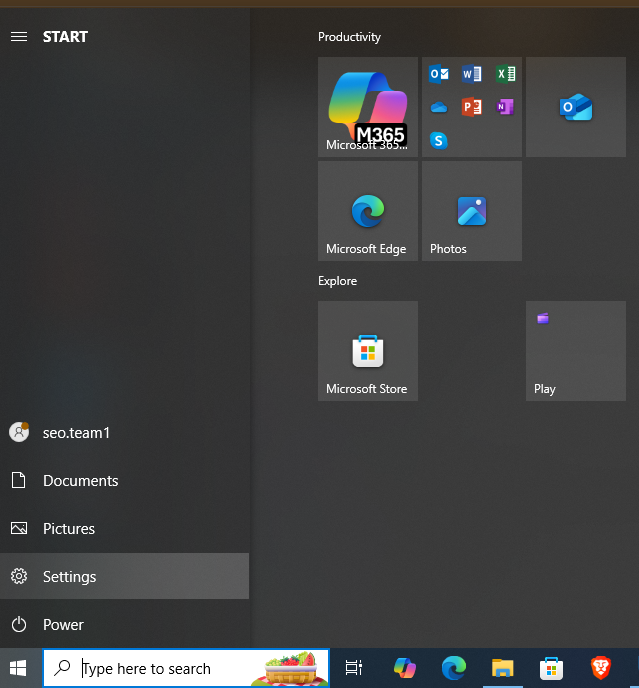Viewport: 639px width, 688px height.
Task: Open Microsoft Edge from the taskbar
Action: point(454,668)
